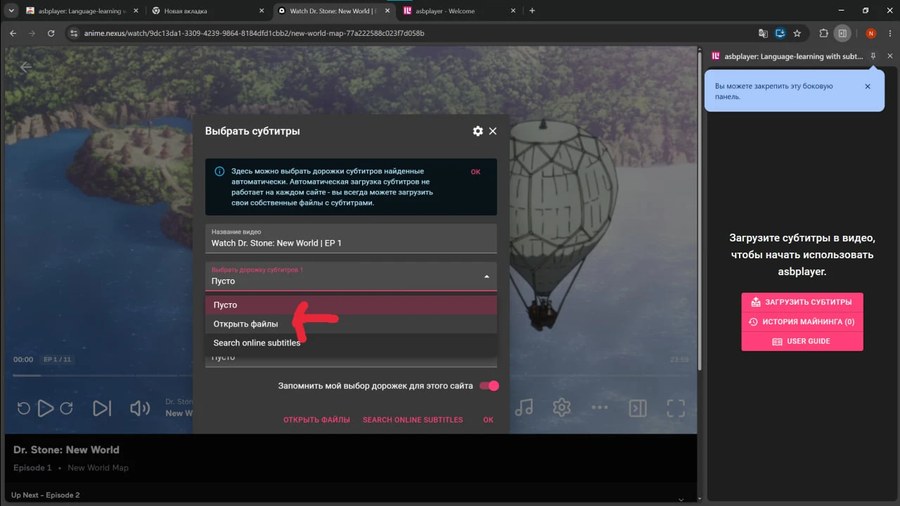Play the video
The image size is (900, 506).
(45, 408)
